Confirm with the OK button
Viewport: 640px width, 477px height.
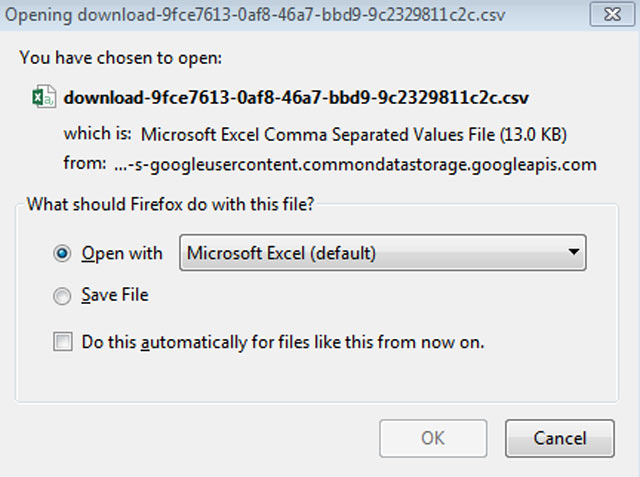coord(433,438)
